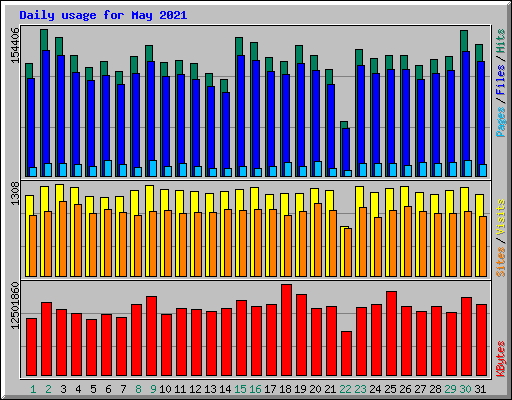
Task: Click day label 31 on x-axis
Action: tap(480, 389)
